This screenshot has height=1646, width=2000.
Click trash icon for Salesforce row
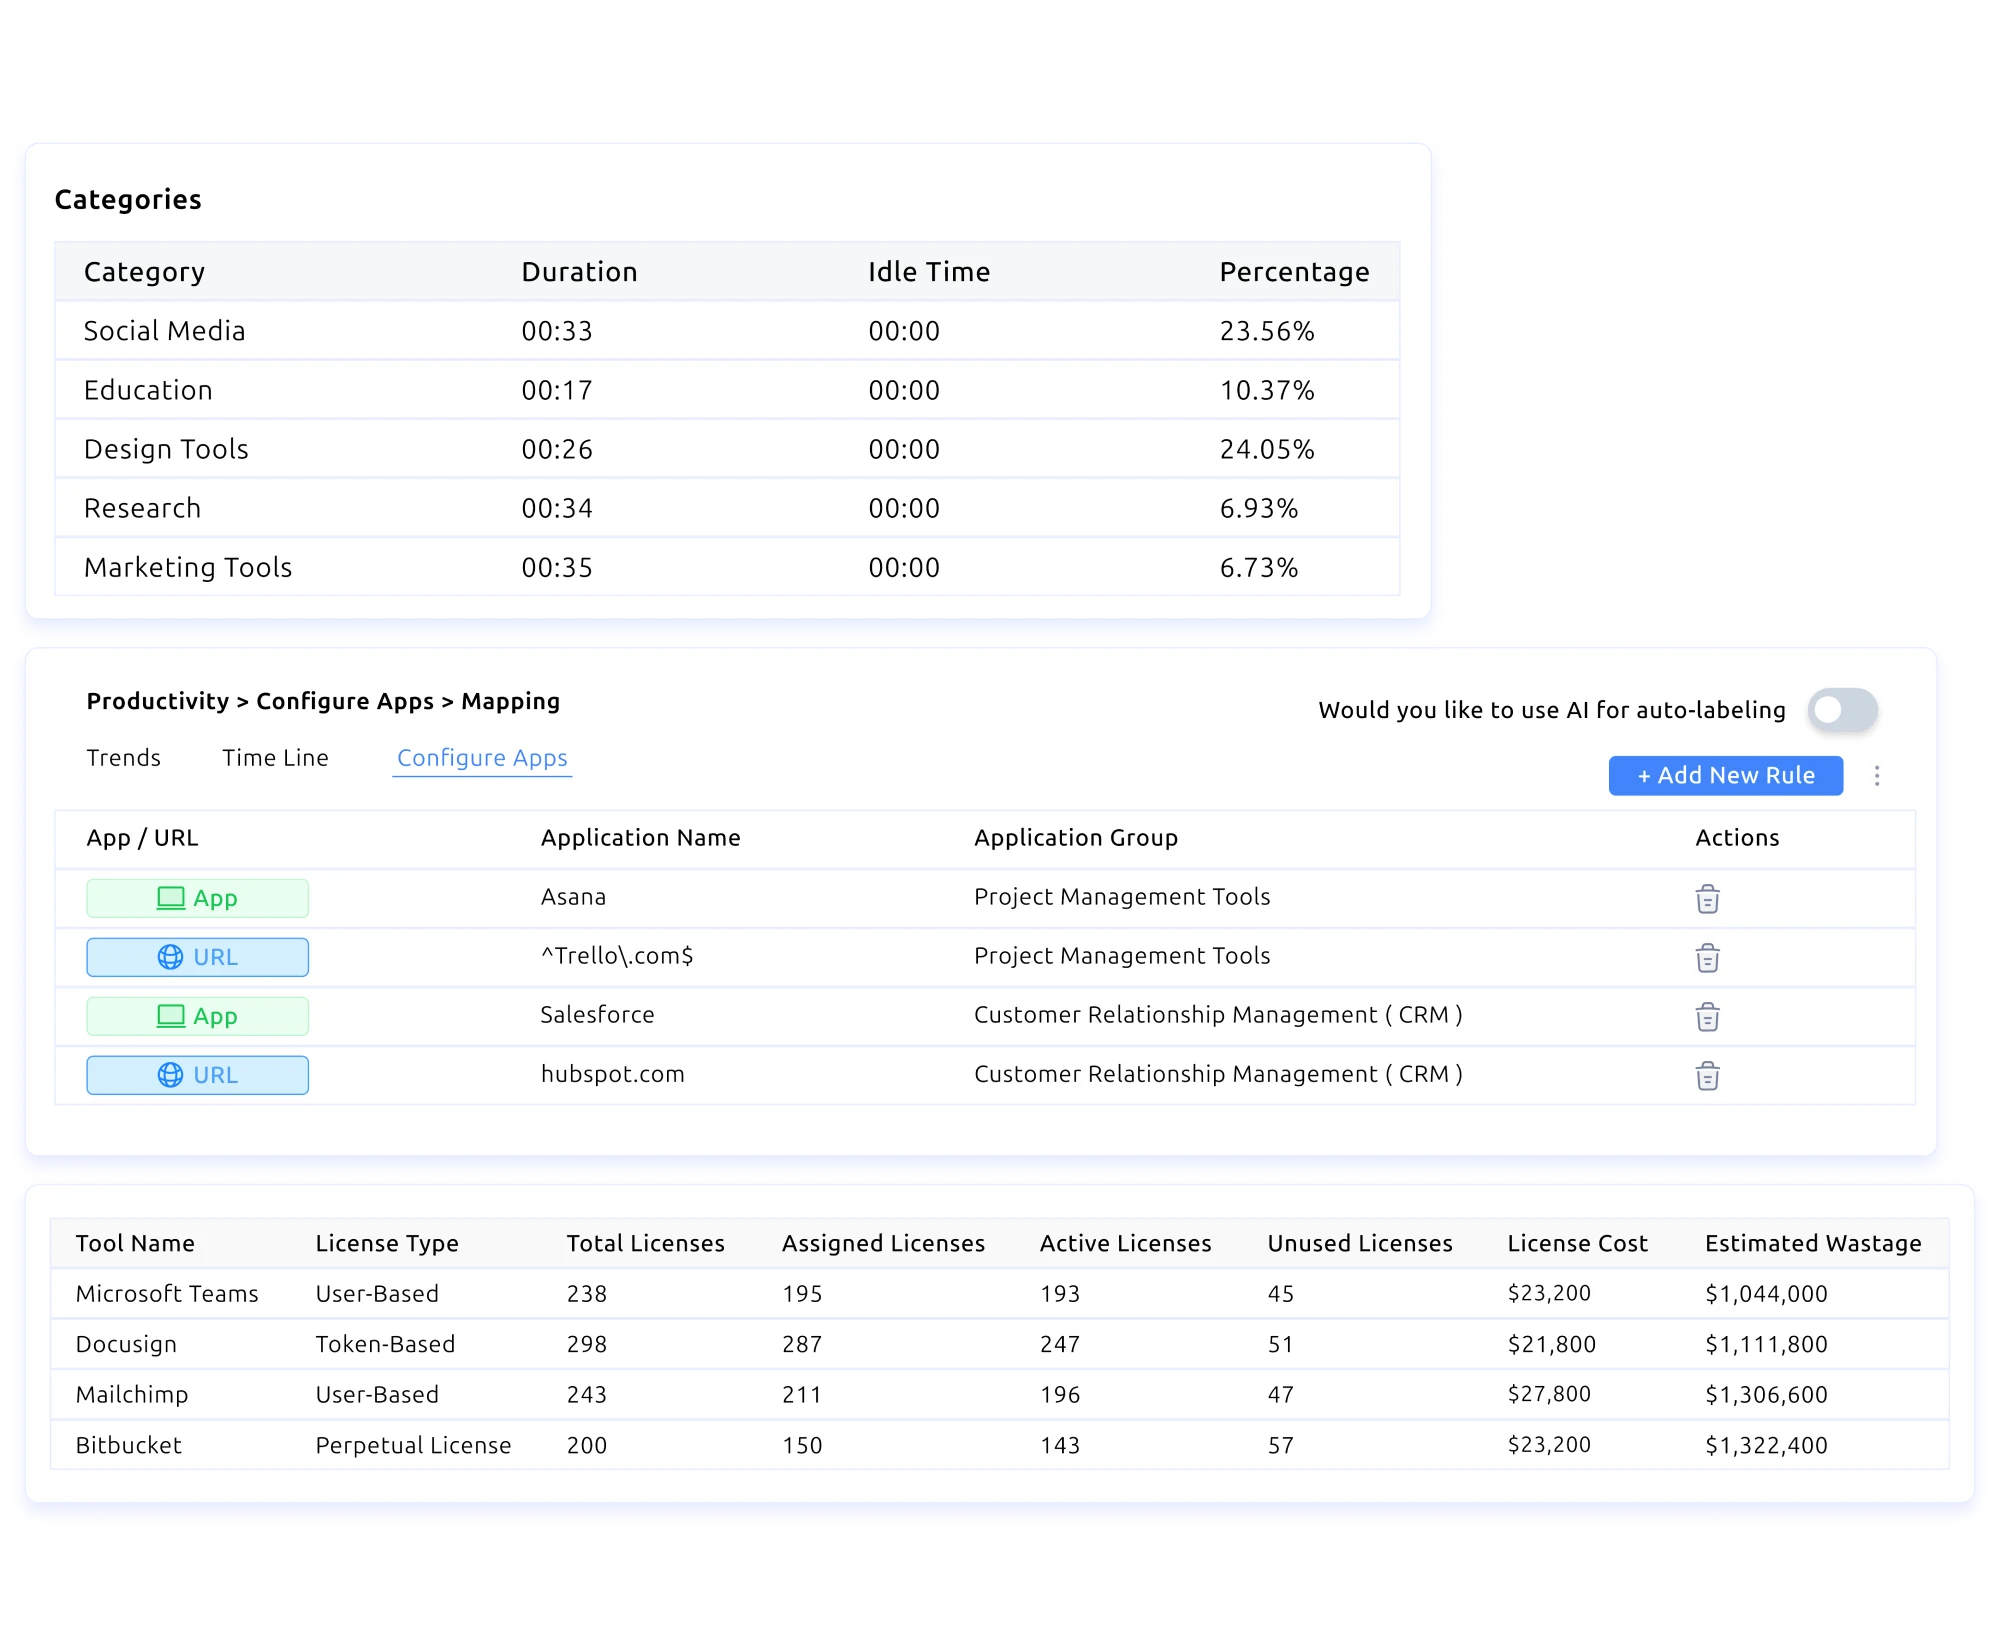pyautogui.click(x=1707, y=1016)
